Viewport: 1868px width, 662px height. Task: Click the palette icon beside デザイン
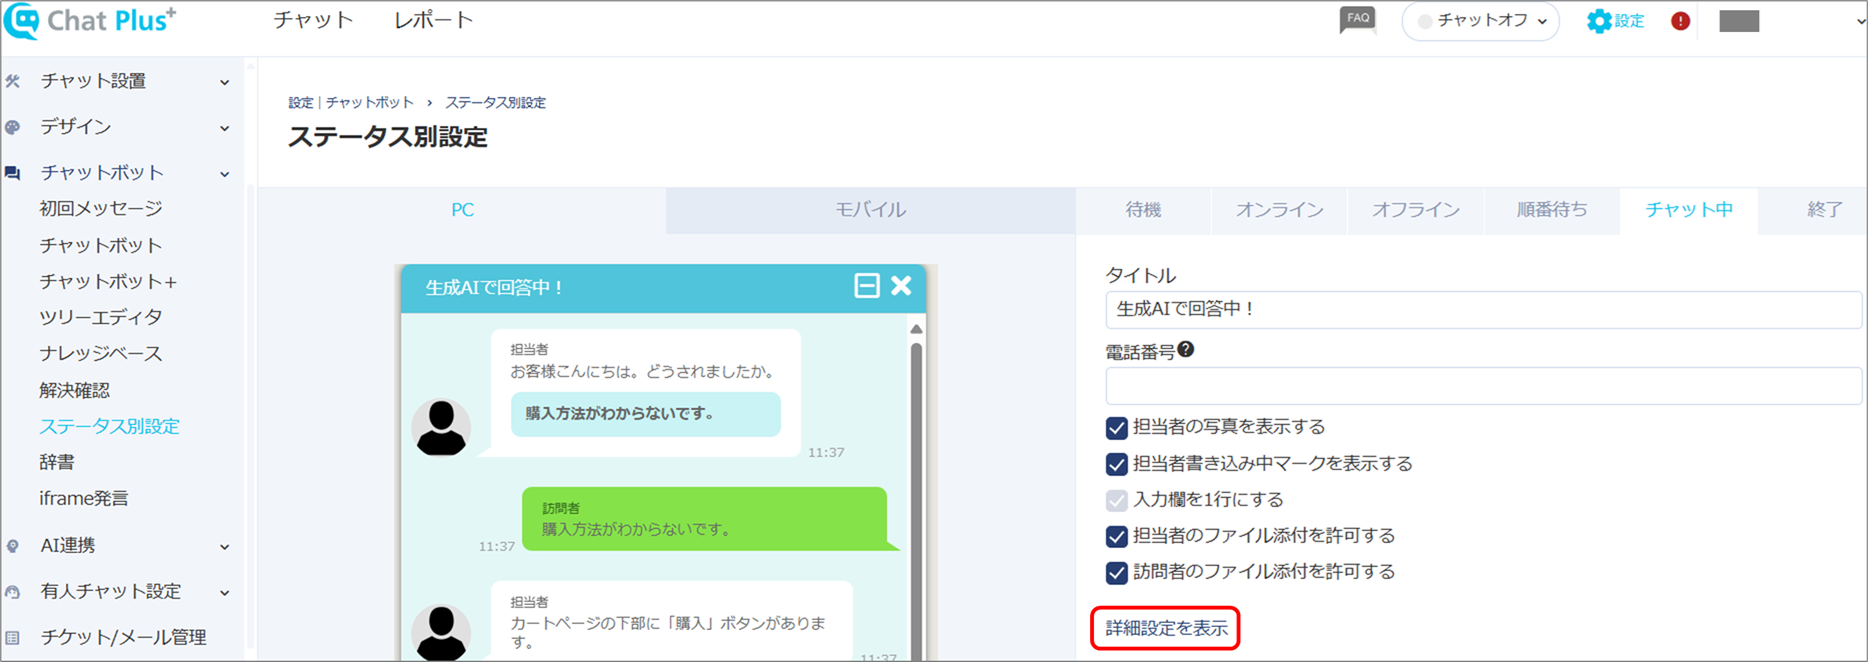point(13,127)
